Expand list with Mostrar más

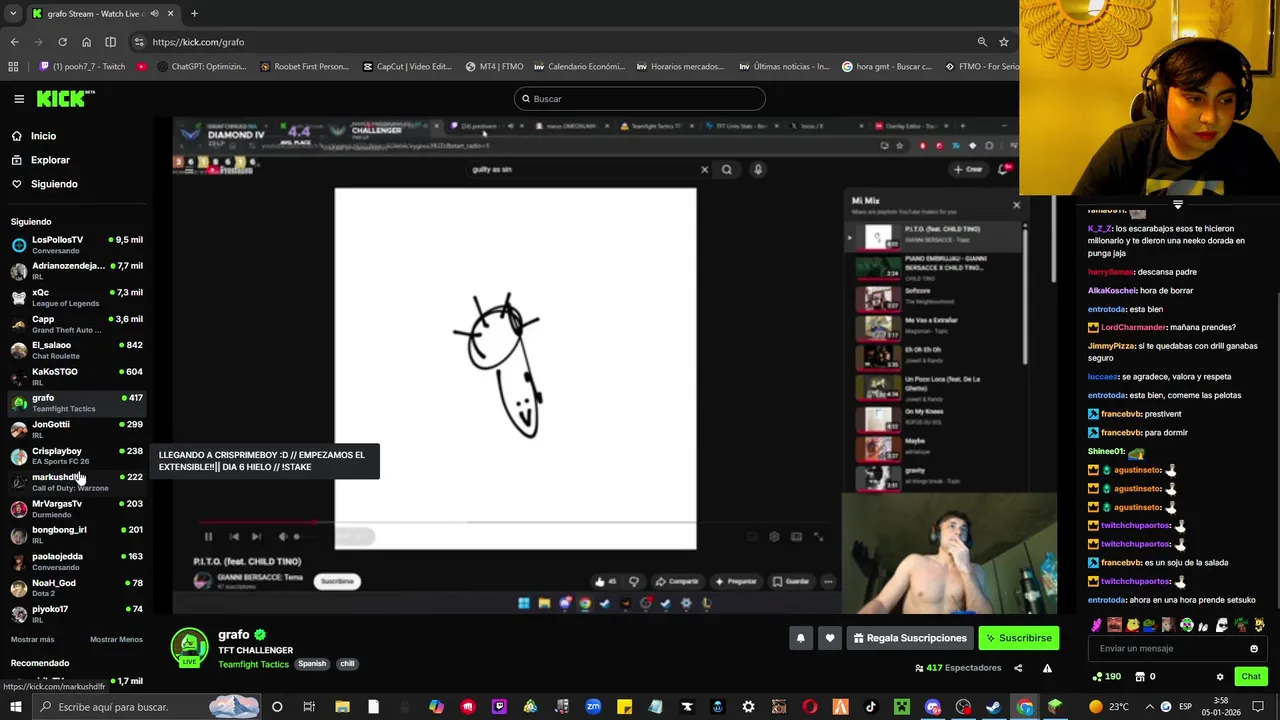[x=33, y=639]
